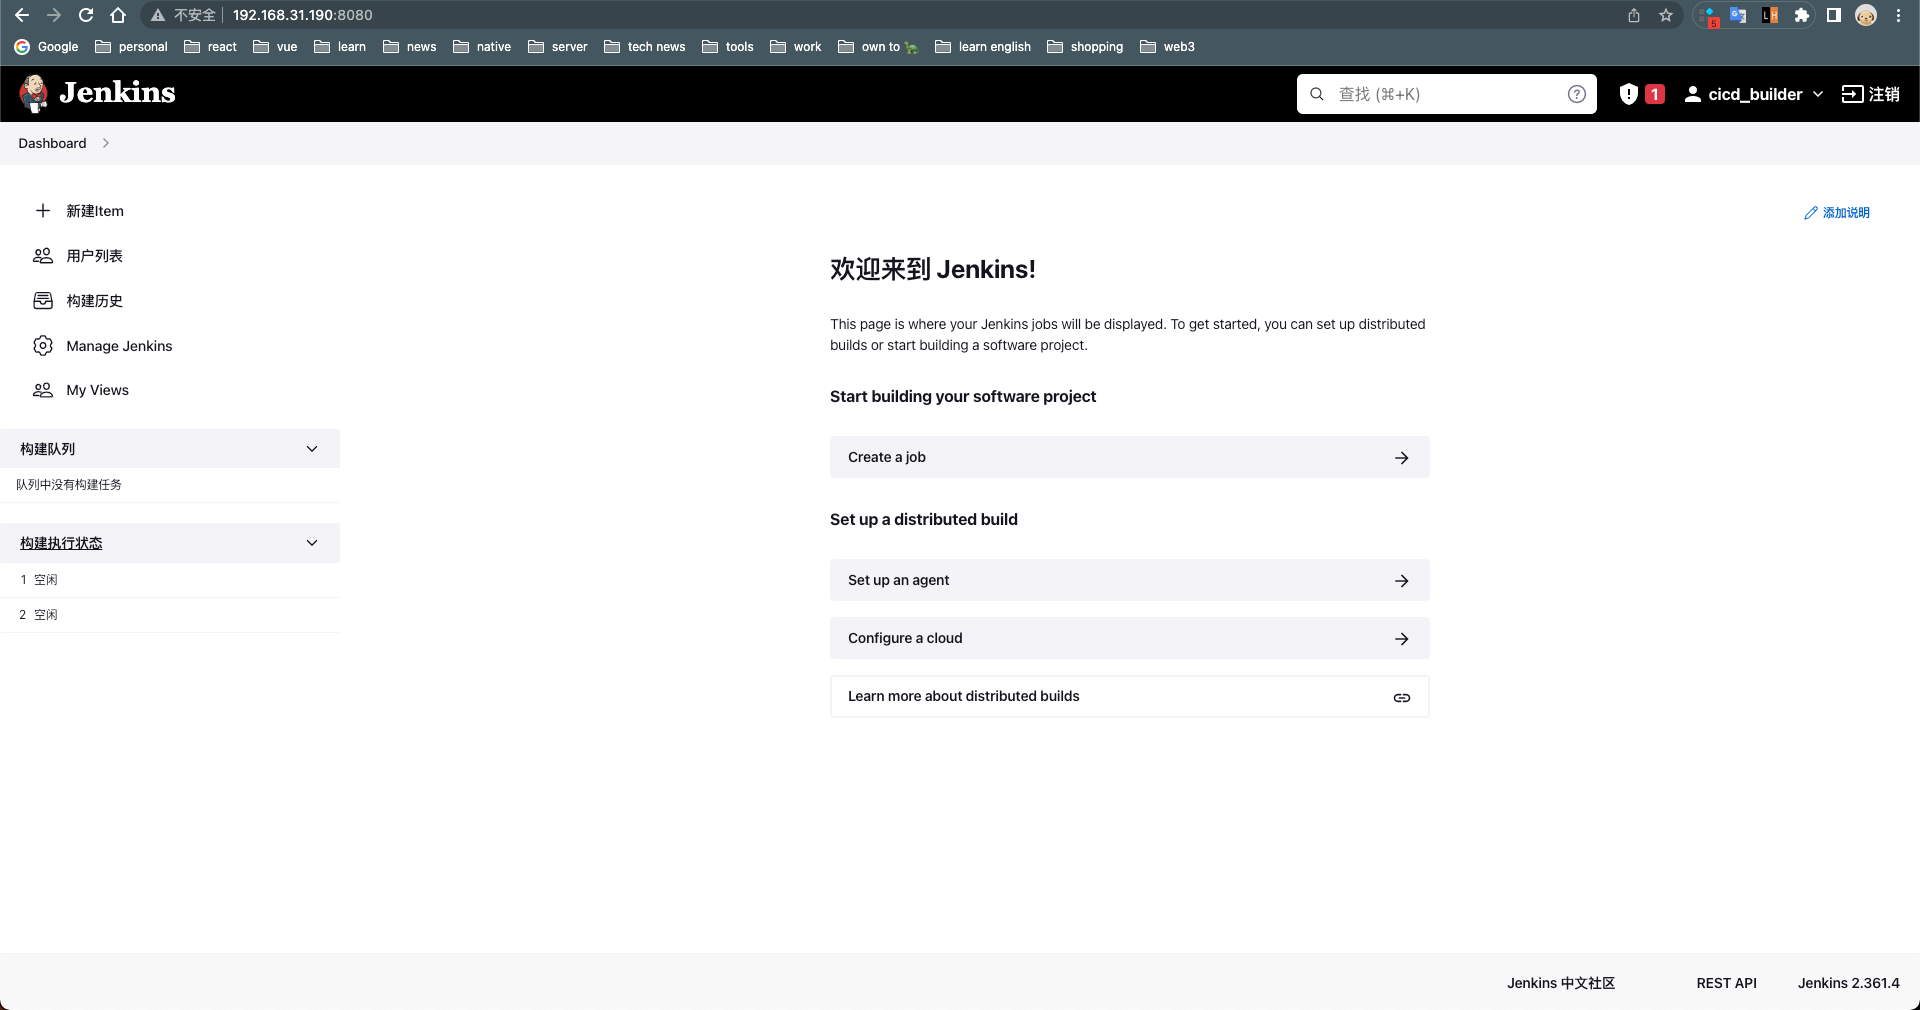Click the browser address bar URL
Screen dimensions: 1920x1010
303,15
